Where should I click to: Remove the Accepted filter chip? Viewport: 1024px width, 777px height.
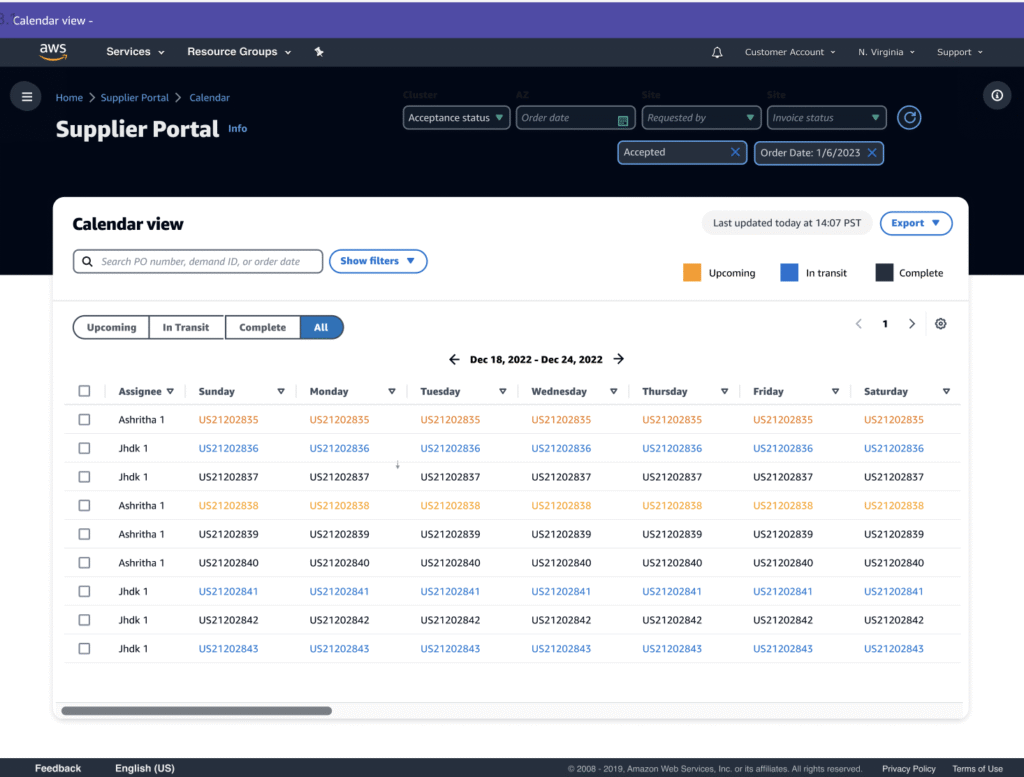[x=735, y=152]
